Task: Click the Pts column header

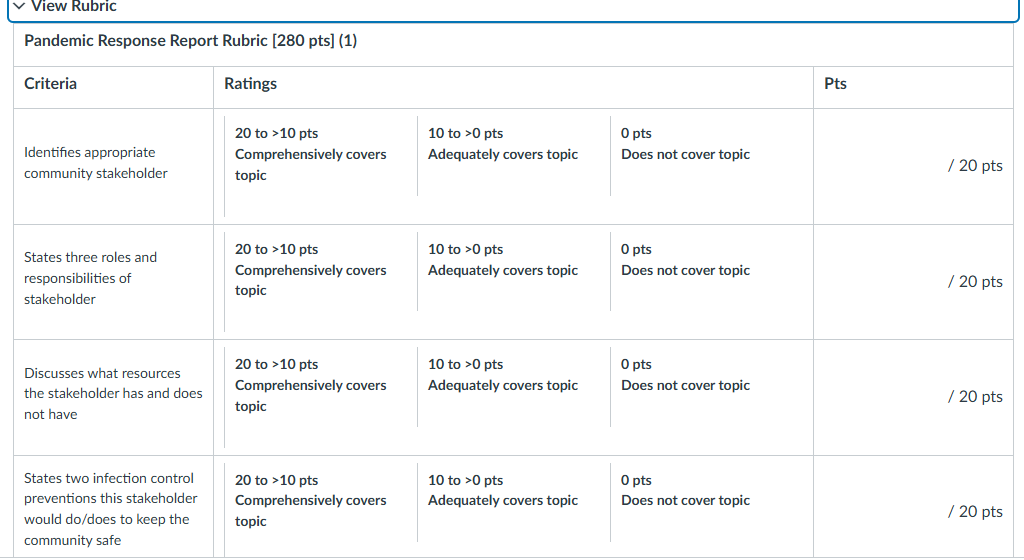Action: click(835, 84)
